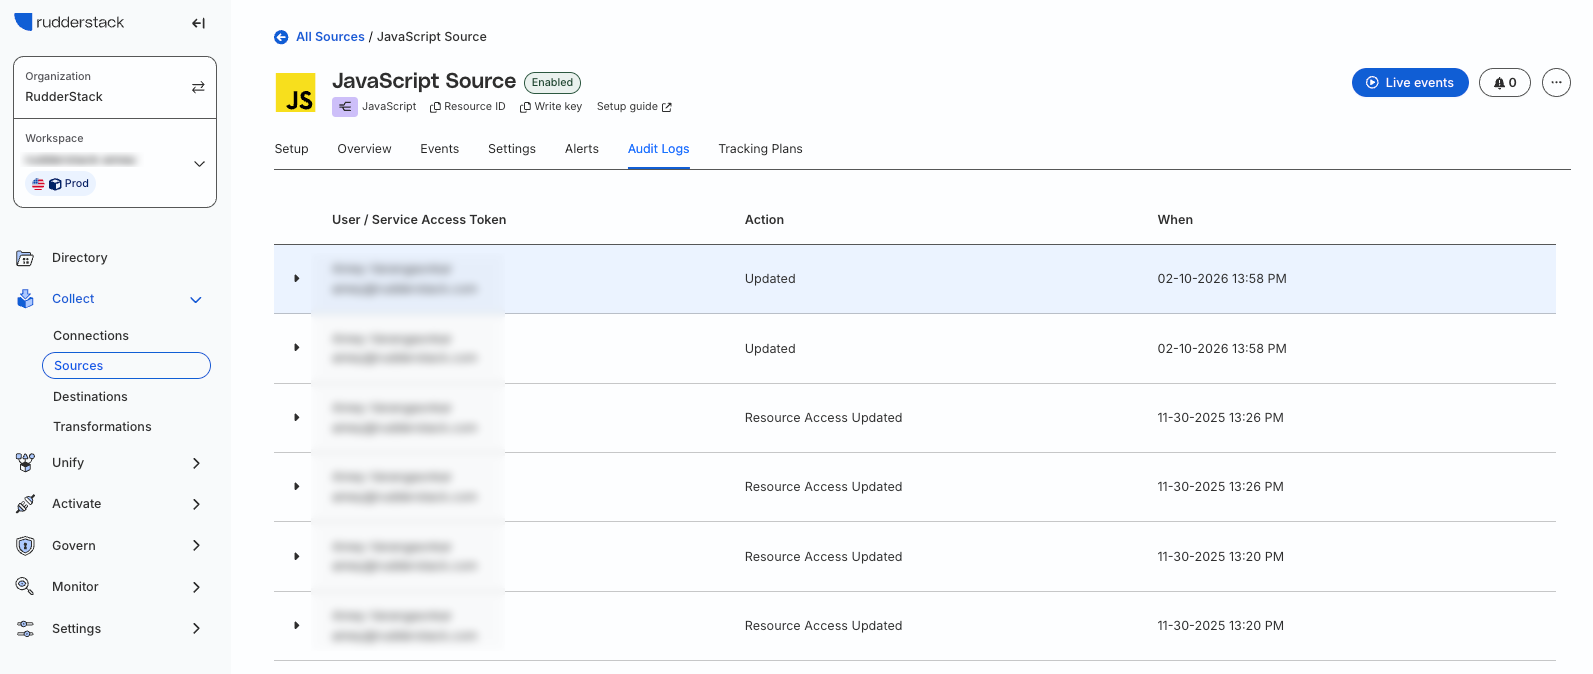The image size is (1593, 674).
Task: Expand the sidebar Settings section chevron
Action: pos(196,629)
